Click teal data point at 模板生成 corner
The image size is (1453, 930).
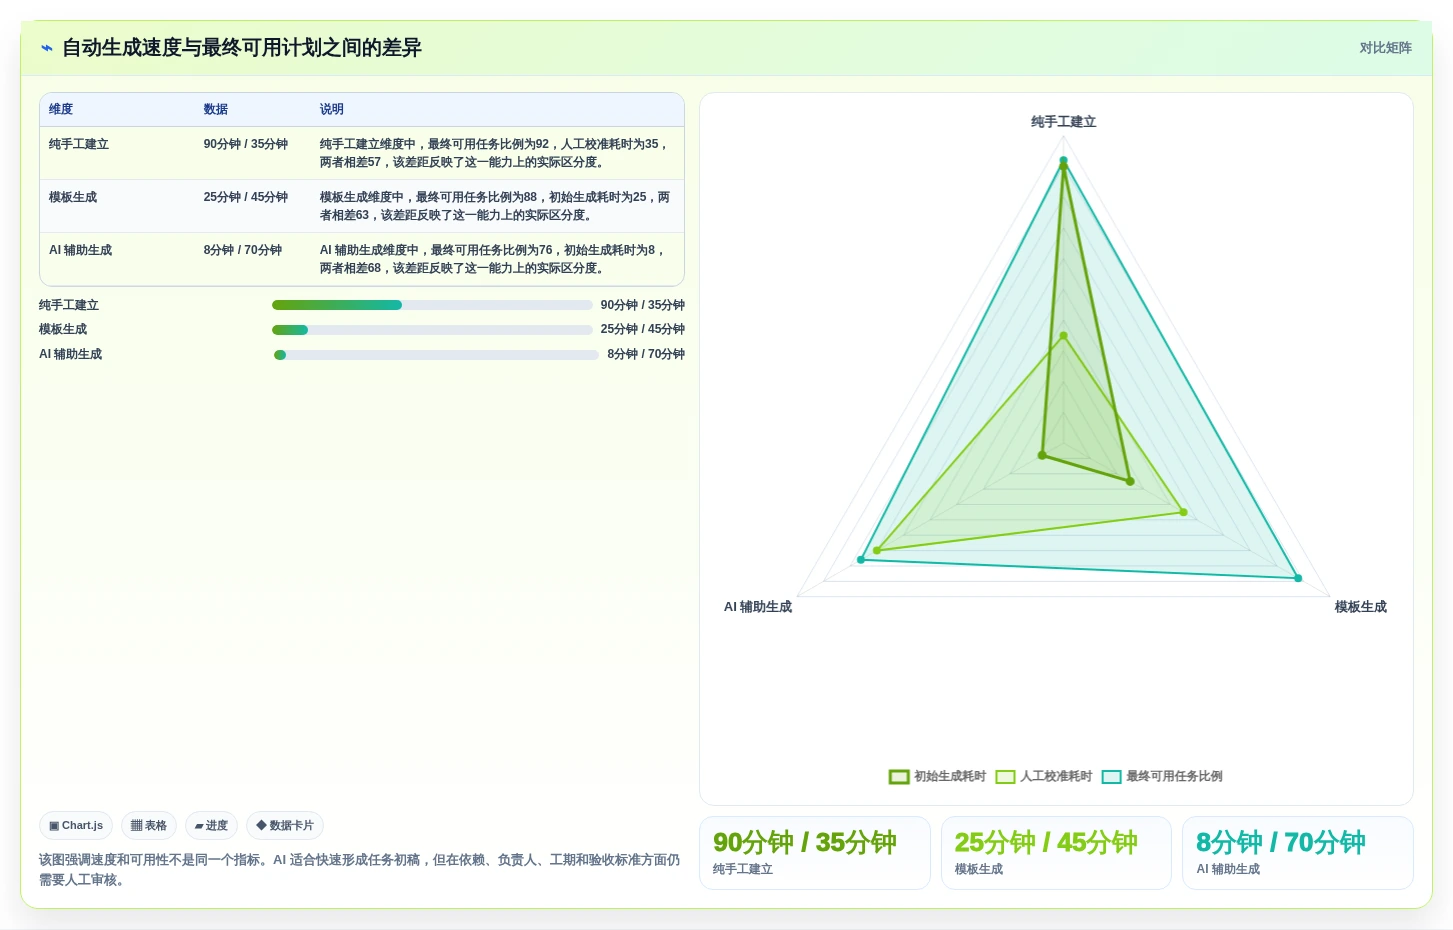1298,578
